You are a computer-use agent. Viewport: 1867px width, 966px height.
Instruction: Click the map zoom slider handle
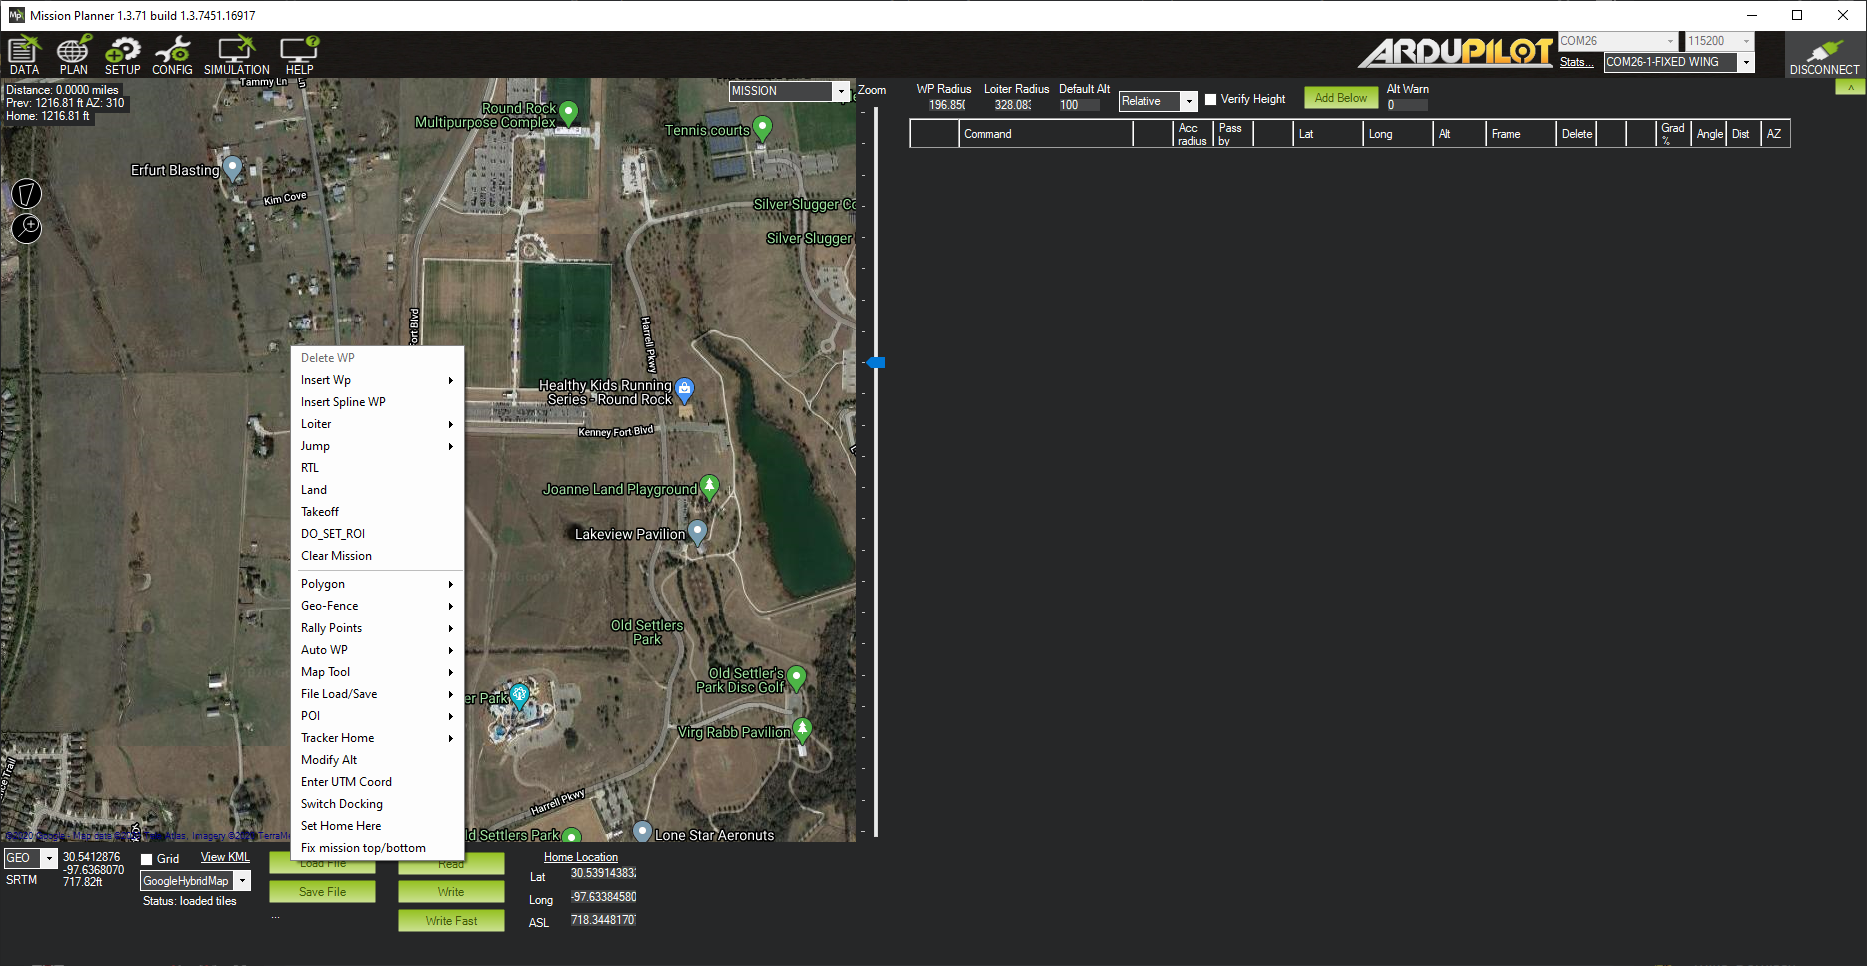coord(876,363)
